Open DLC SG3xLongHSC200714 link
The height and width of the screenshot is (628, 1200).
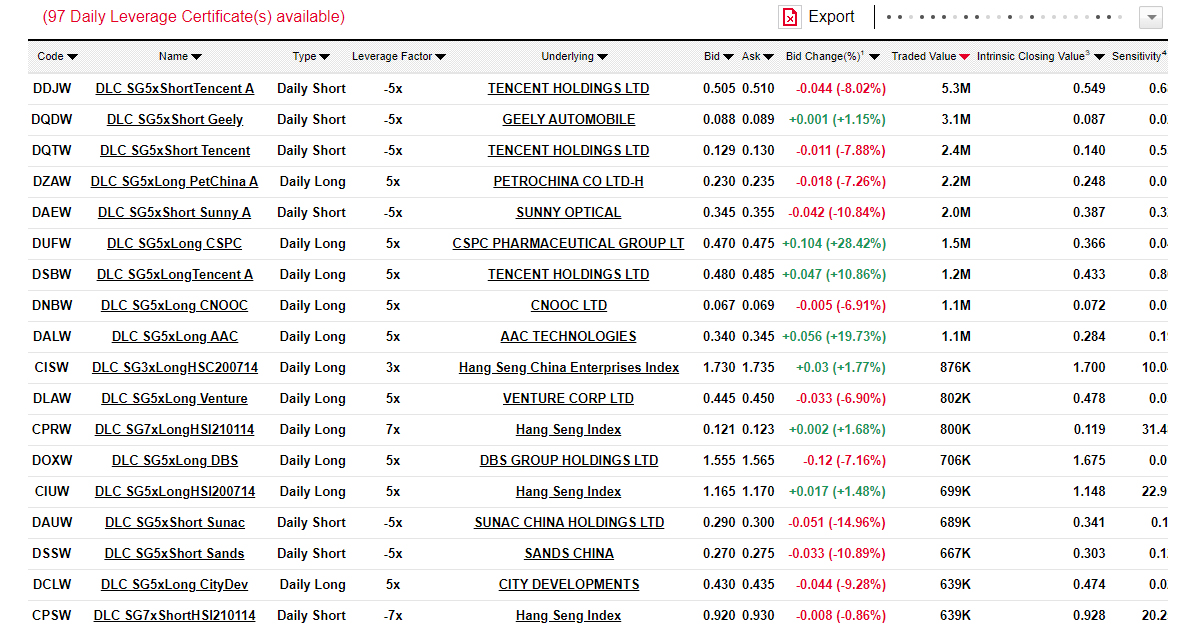pos(175,368)
